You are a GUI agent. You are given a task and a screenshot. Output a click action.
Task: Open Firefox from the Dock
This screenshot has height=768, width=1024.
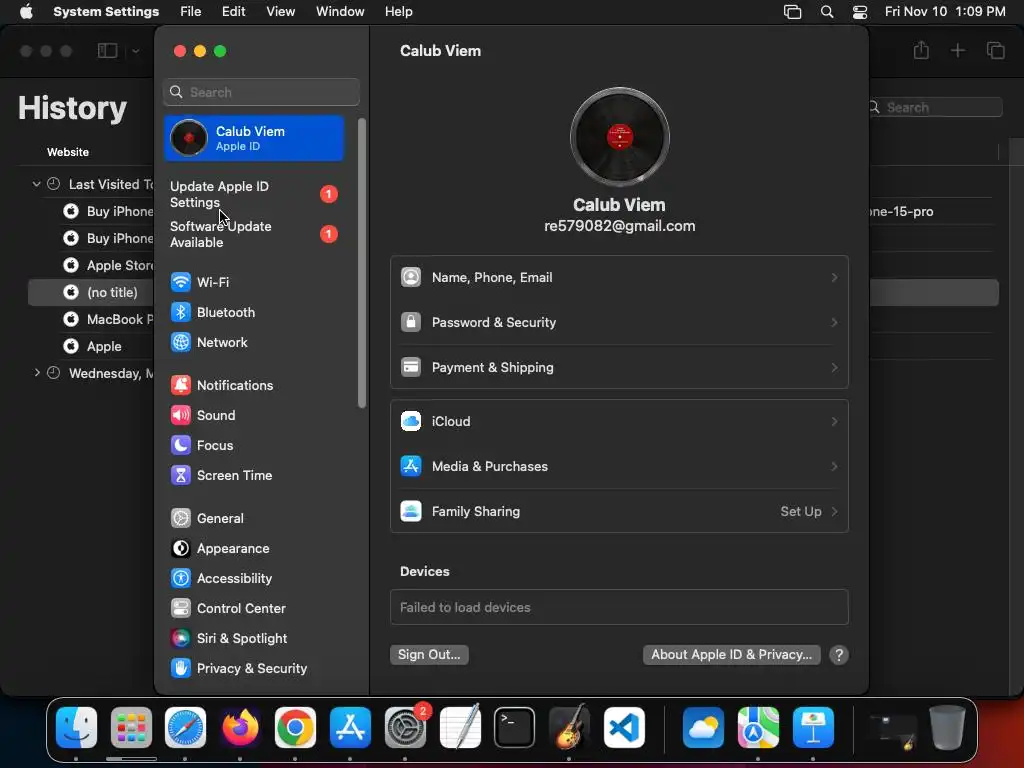[240, 728]
